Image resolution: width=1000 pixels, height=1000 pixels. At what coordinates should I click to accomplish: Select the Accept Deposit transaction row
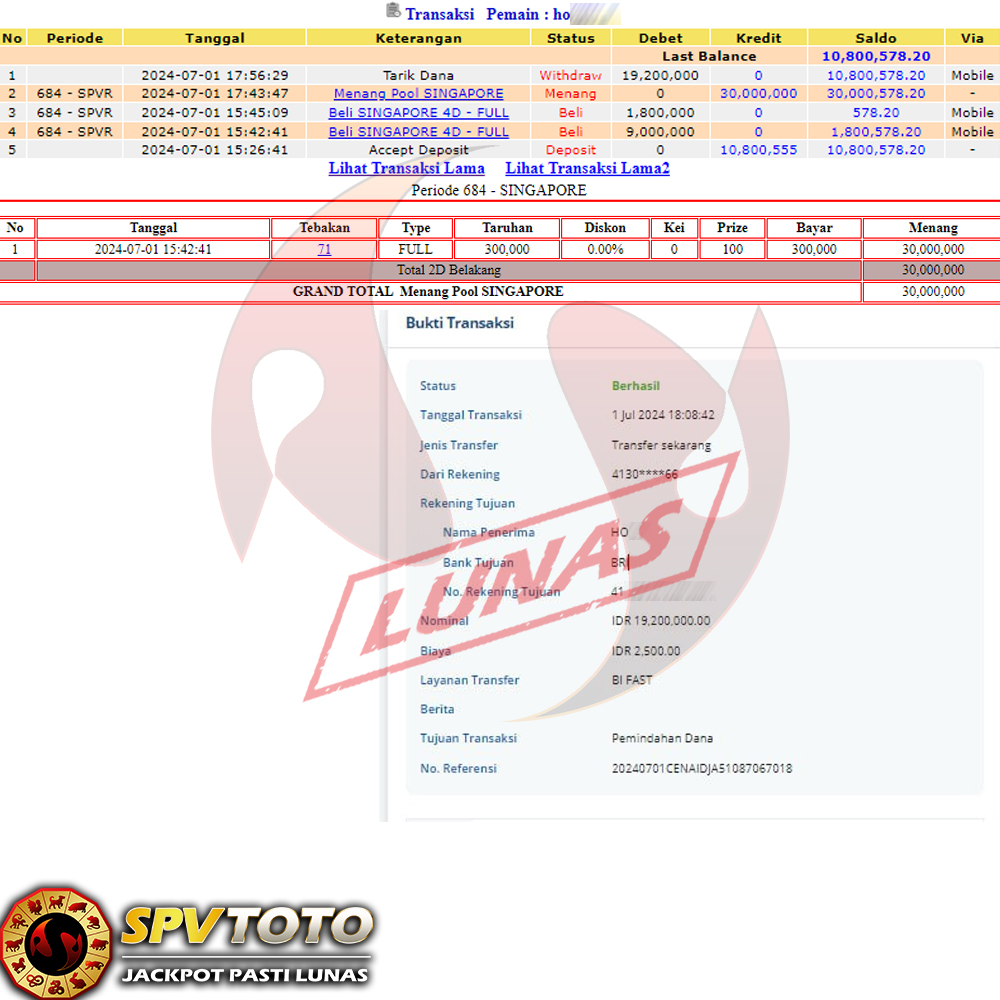pos(418,150)
